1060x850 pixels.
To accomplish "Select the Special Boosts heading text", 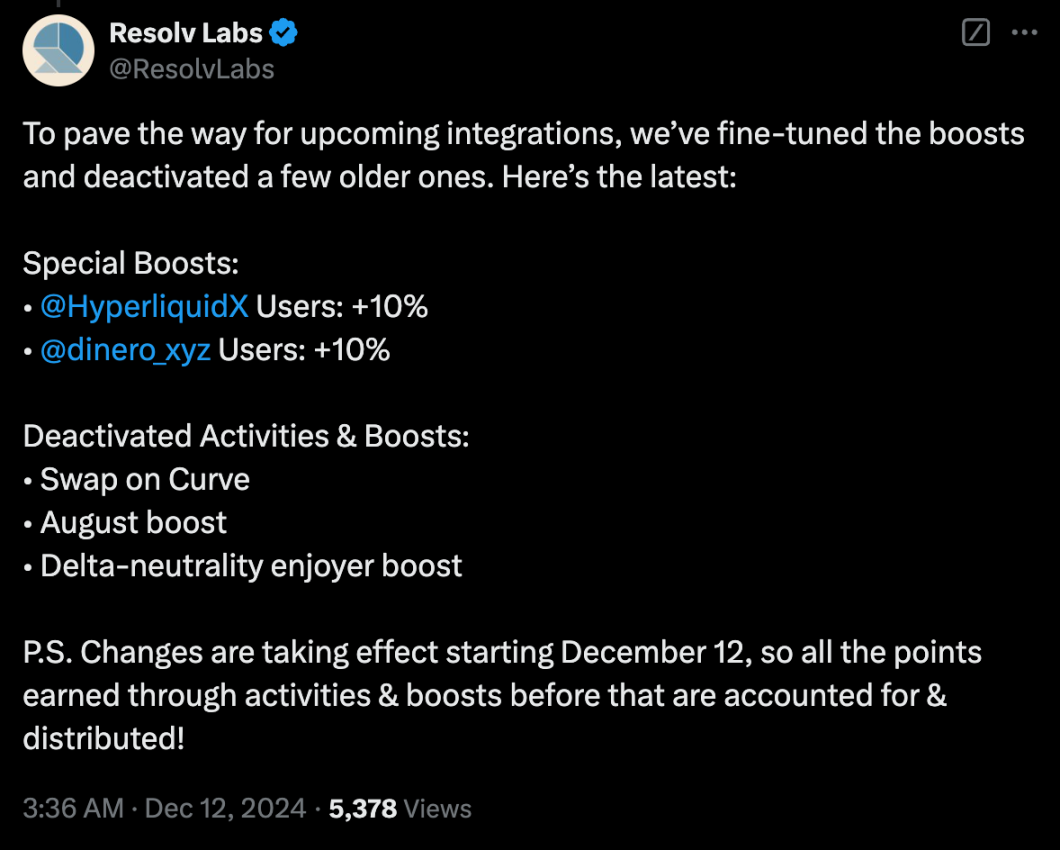I will [x=130, y=262].
